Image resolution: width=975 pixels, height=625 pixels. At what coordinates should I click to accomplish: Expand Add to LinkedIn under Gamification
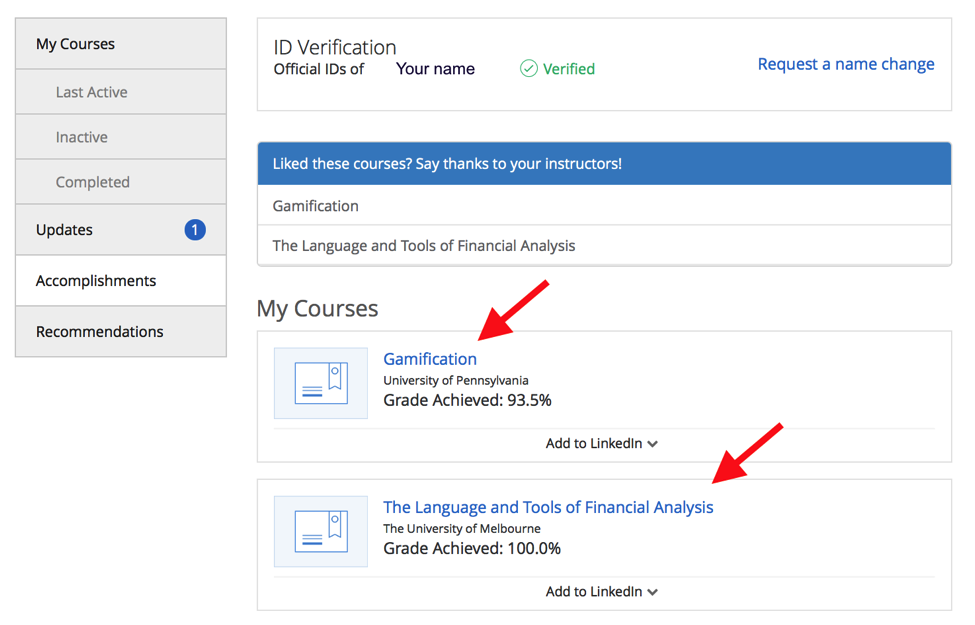(602, 443)
